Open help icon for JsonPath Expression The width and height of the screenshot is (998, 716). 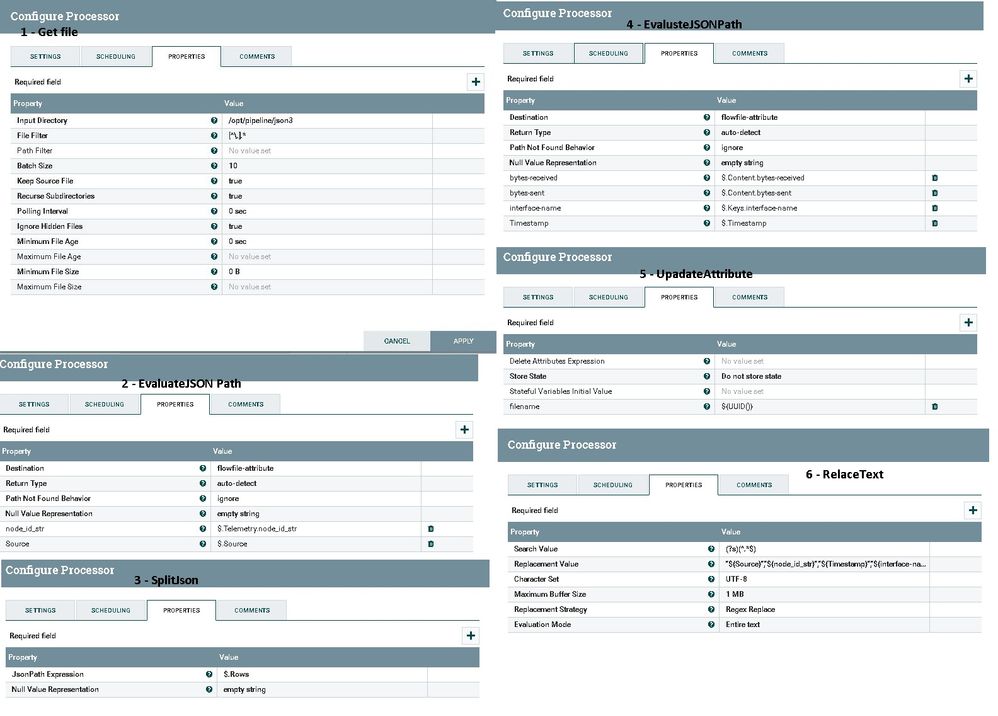click(x=209, y=674)
